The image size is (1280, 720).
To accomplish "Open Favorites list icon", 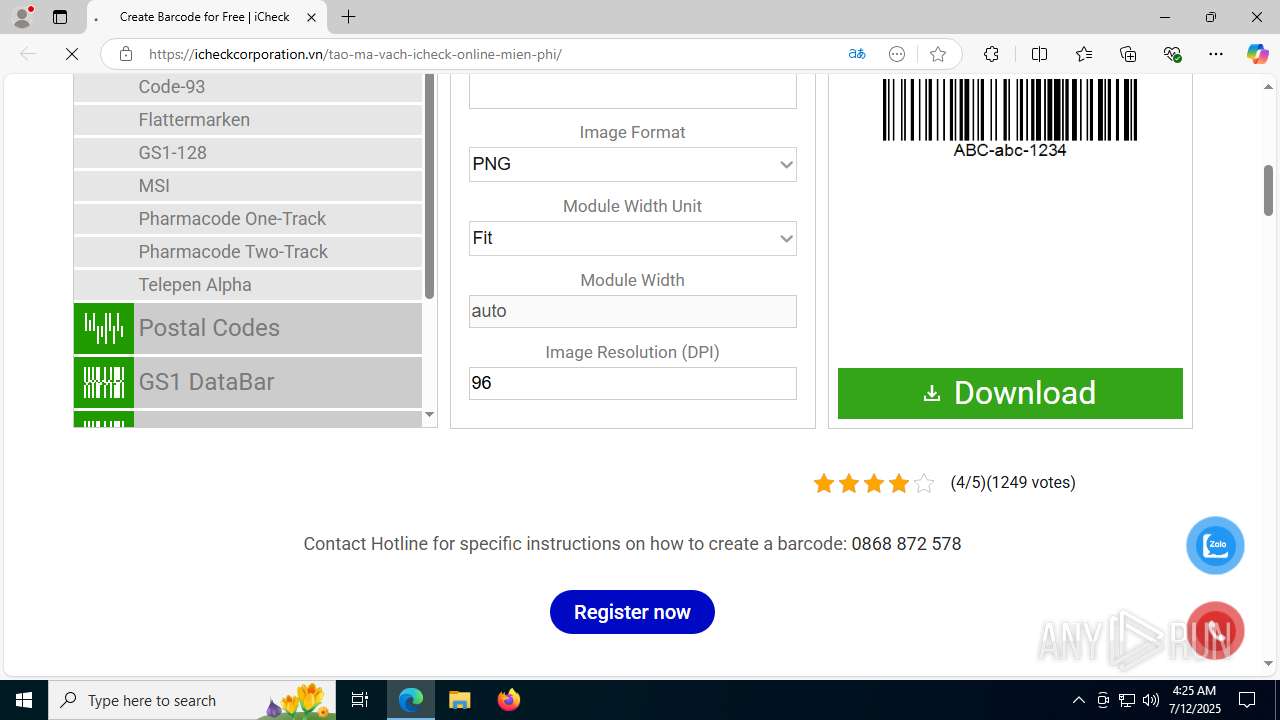I will 1084,54.
